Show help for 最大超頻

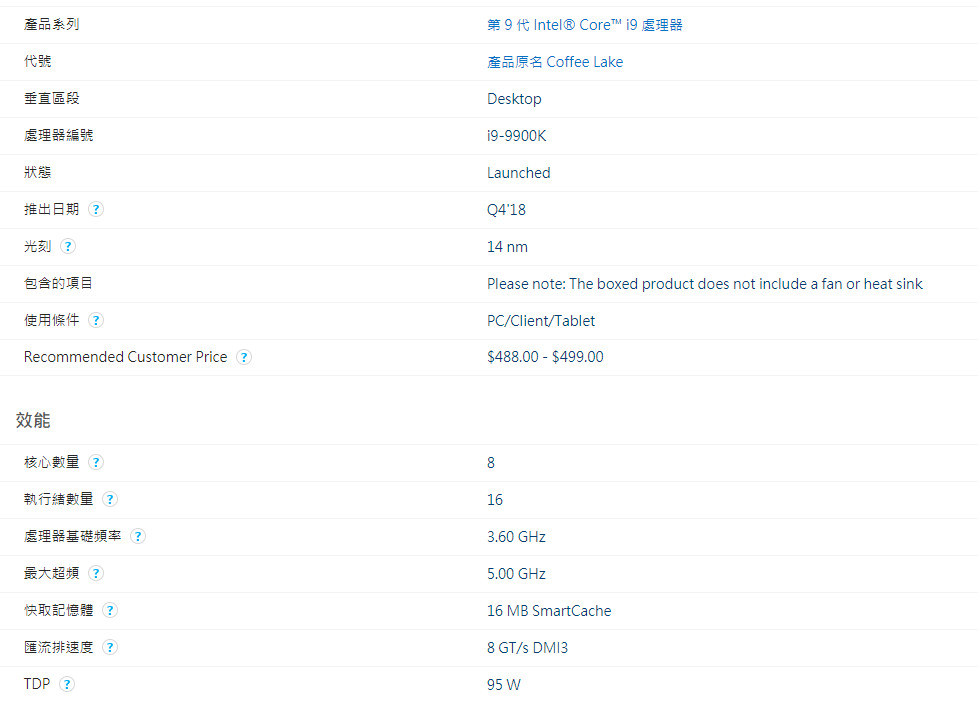click(x=96, y=574)
